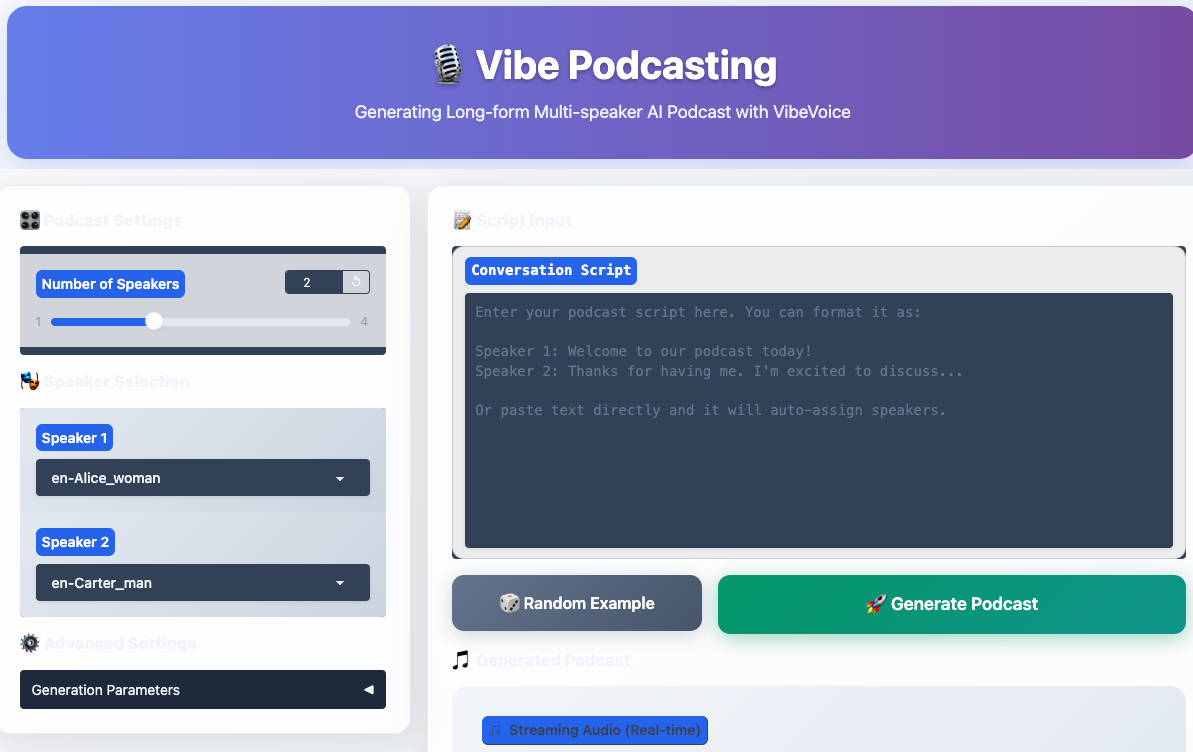The width and height of the screenshot is (1193, 752).
Task: Click the subtitle mentioning VibeVoice
Action: 602,112
